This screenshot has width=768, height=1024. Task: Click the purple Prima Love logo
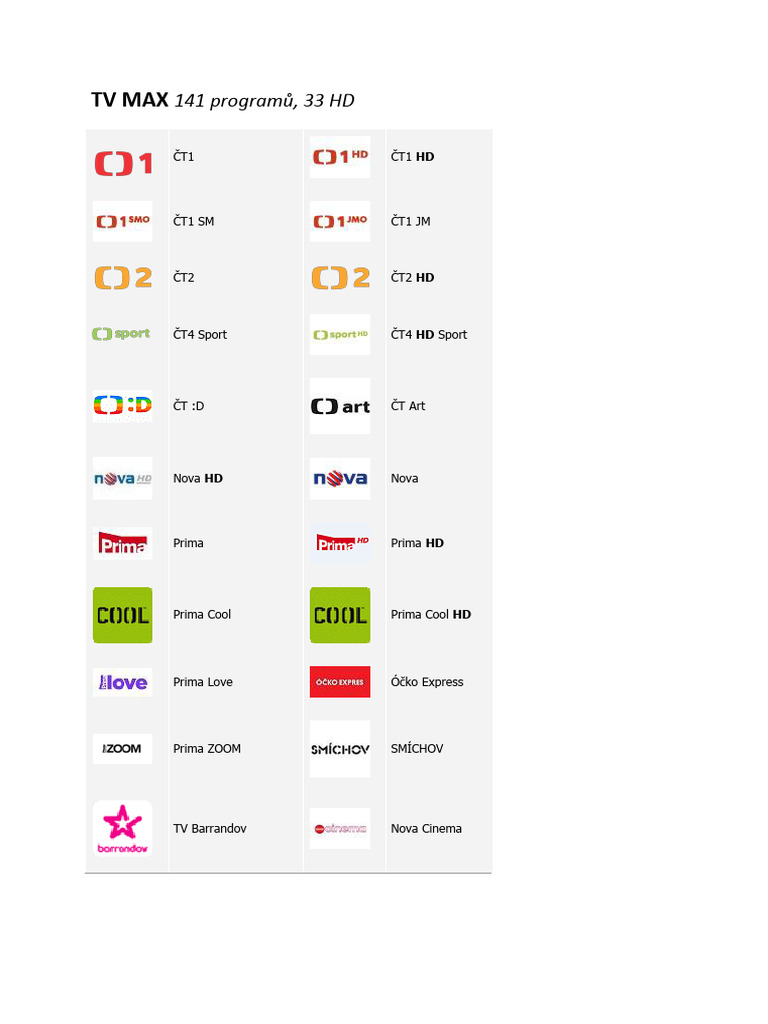tap(123, 682)
